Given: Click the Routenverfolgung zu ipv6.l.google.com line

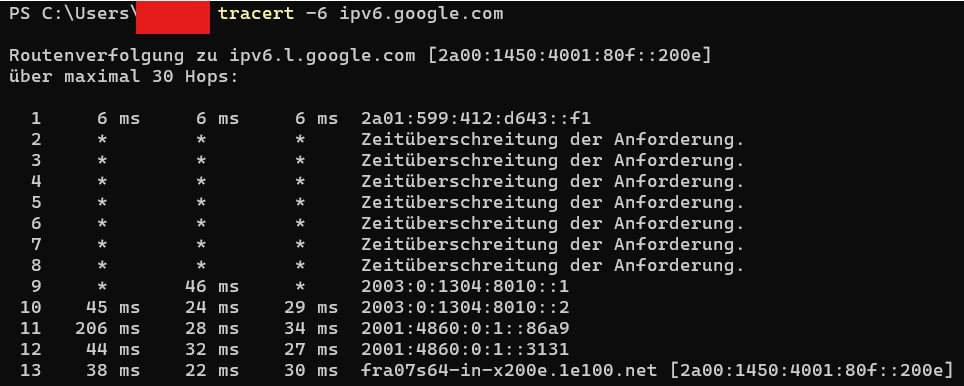Looking at the screenshot, I should coord(360,56).
